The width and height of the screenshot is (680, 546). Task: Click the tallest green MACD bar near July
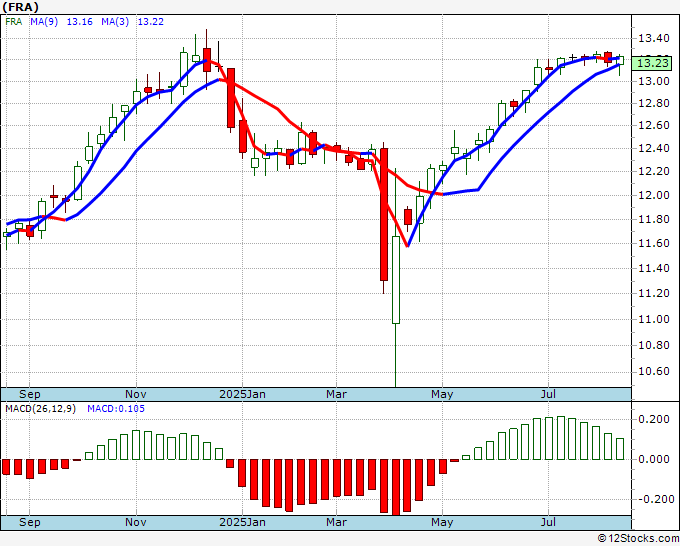click(561, 438)
